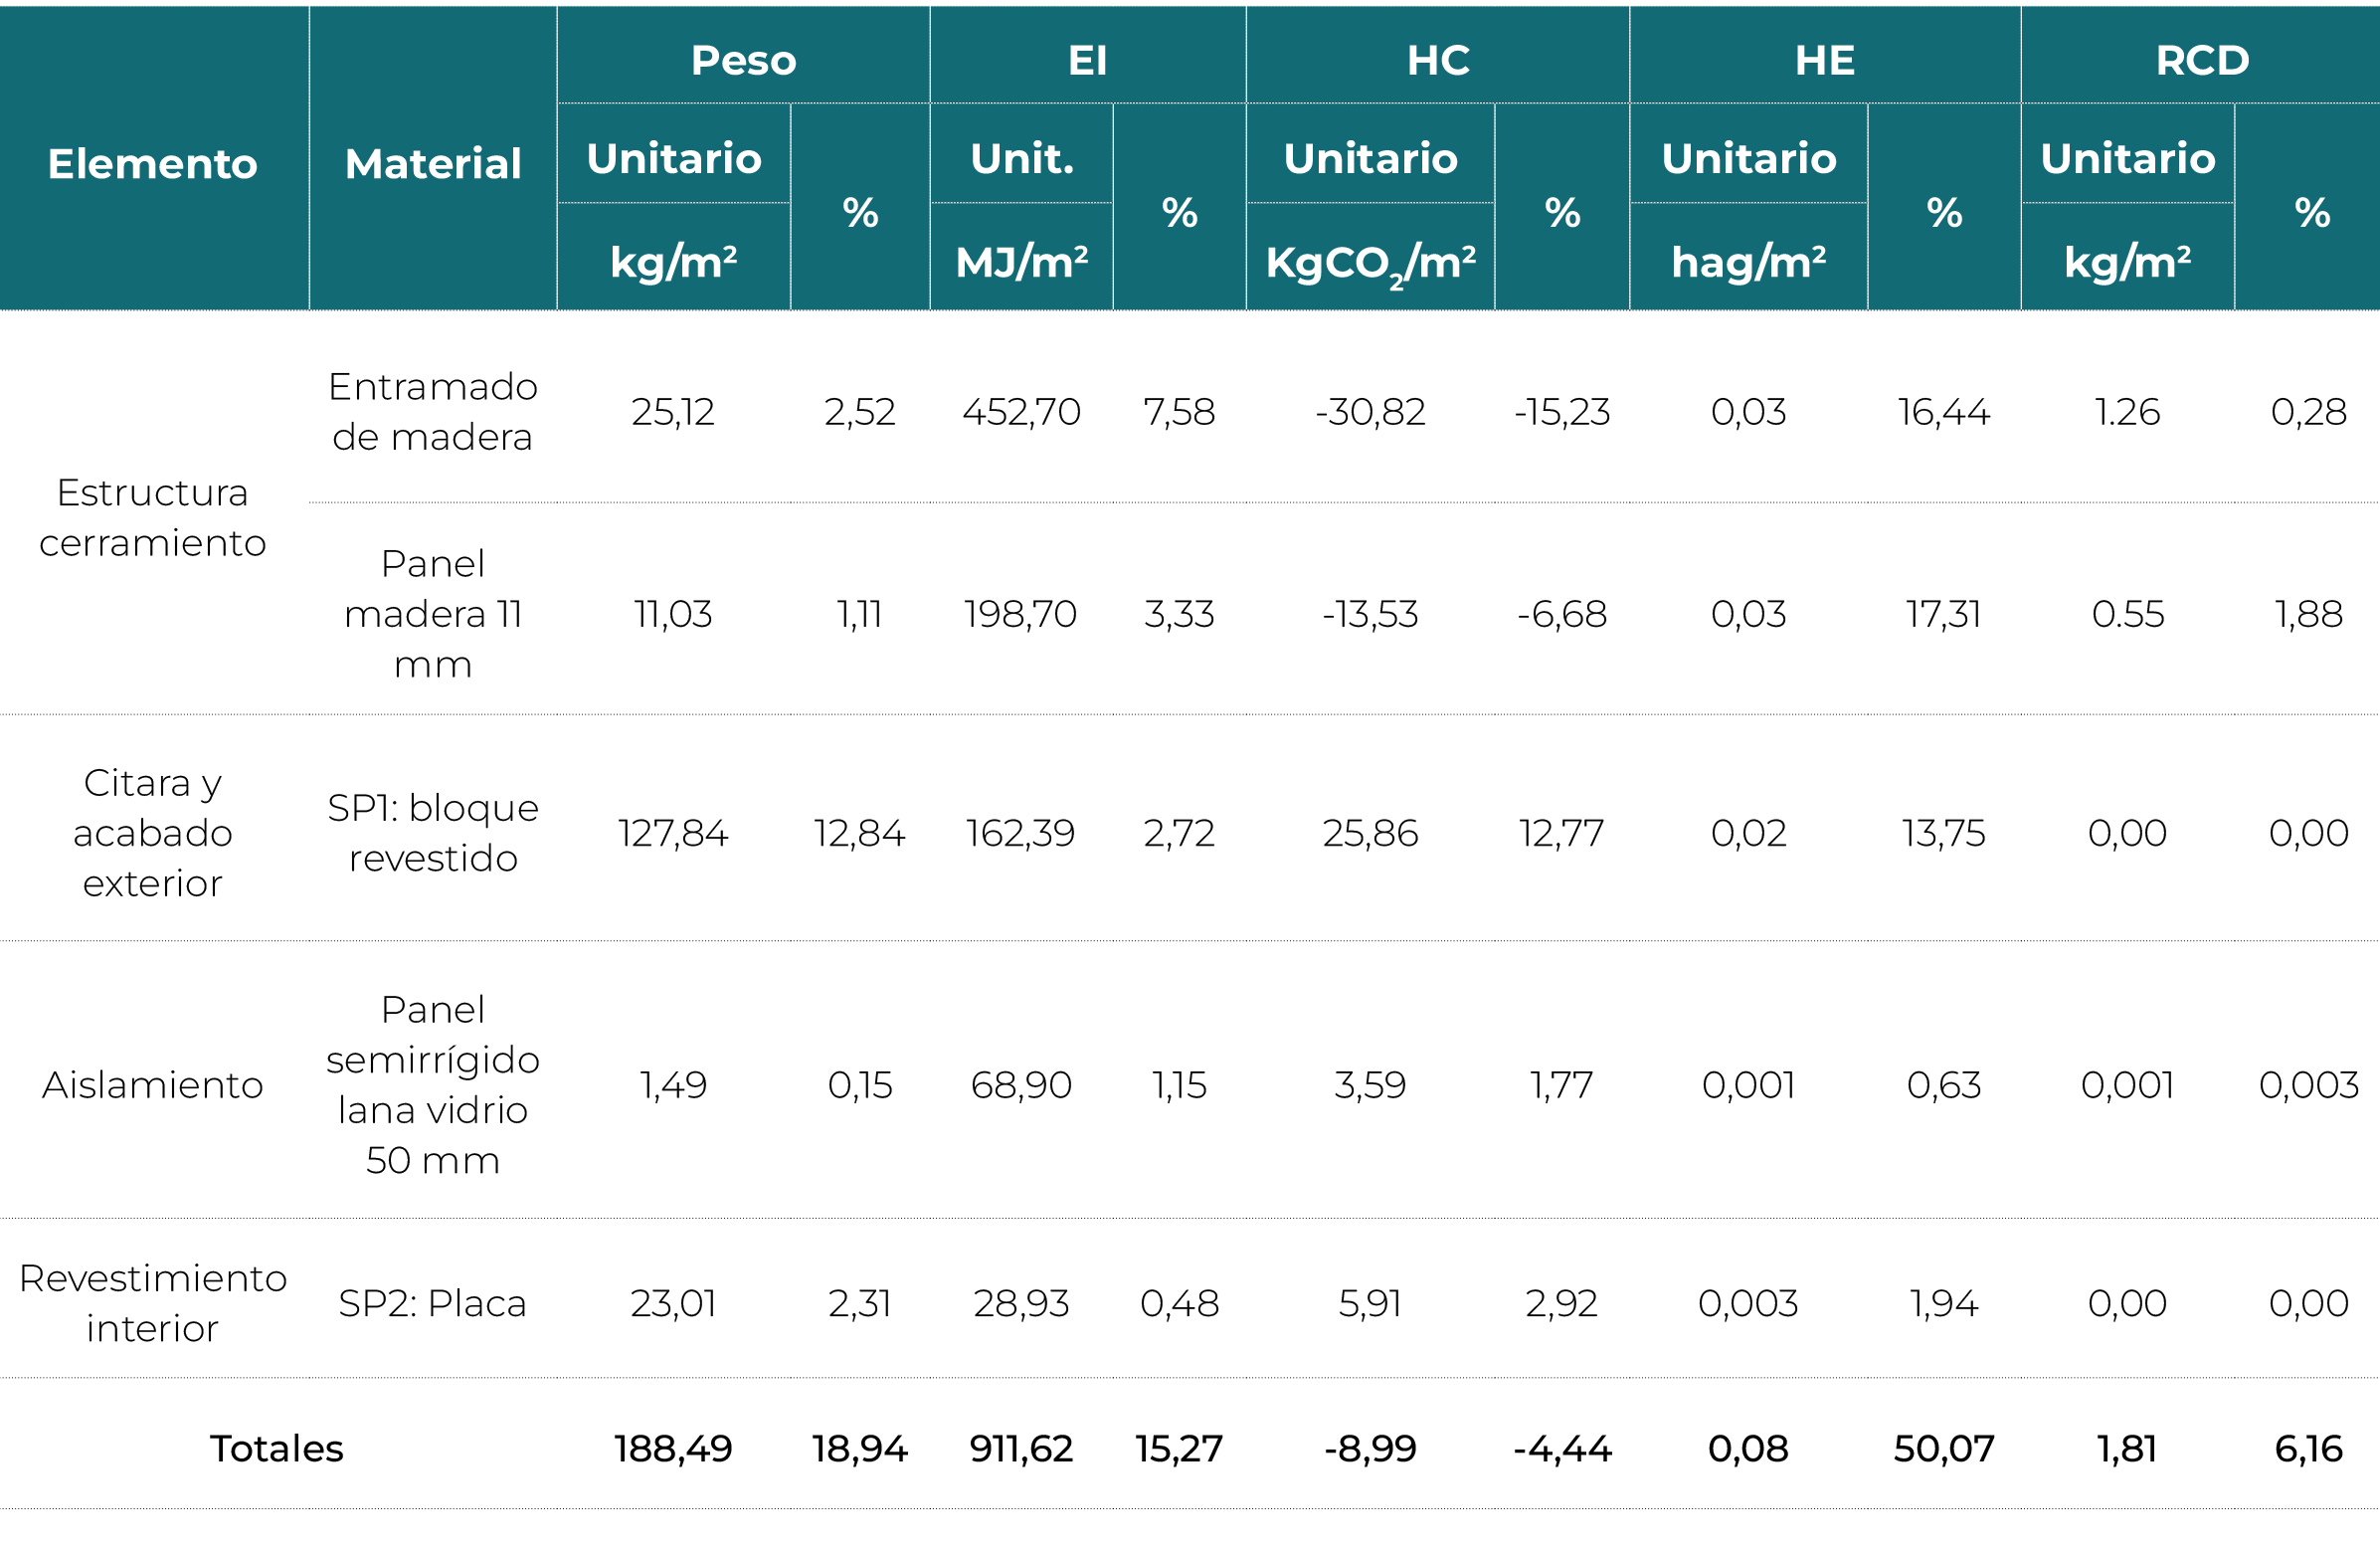Image resolution: width=2380 pixels, height=1551 pixels.
Task: Click the Material column header
Action: click(x=432, y=163)
